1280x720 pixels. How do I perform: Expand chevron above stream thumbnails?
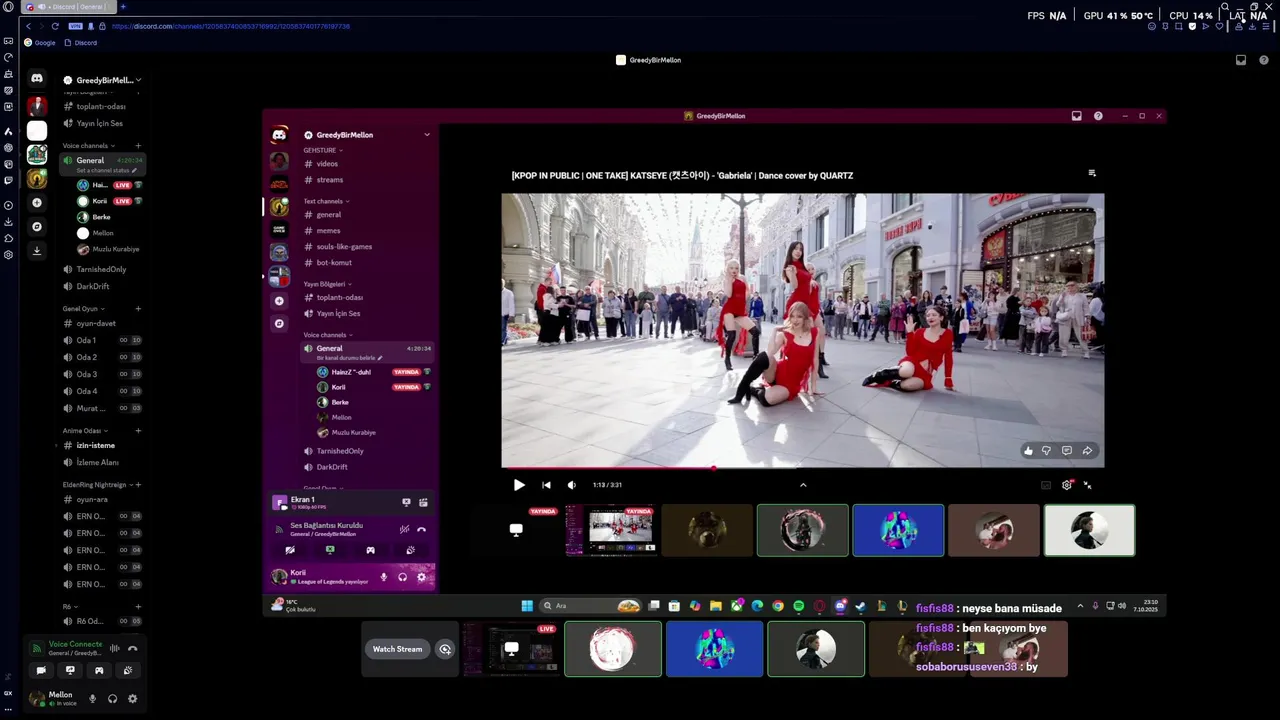coord(803,485)
